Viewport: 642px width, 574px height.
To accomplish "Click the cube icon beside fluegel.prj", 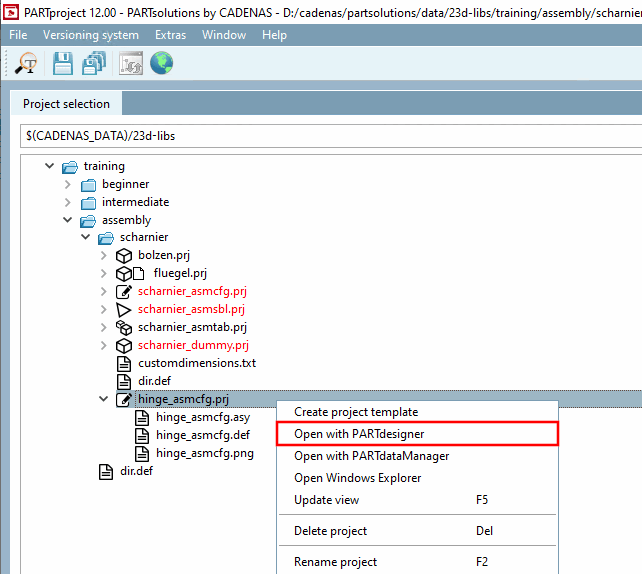I will point(124,273).
